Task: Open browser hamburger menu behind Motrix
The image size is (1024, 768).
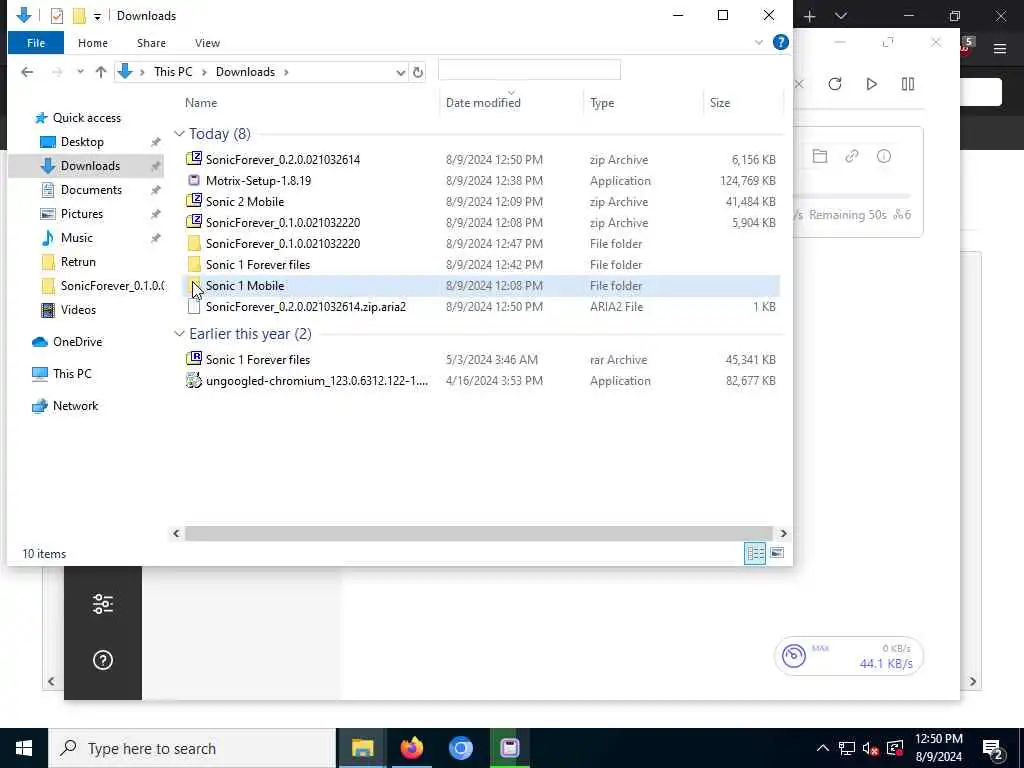Action: point(999,48)
